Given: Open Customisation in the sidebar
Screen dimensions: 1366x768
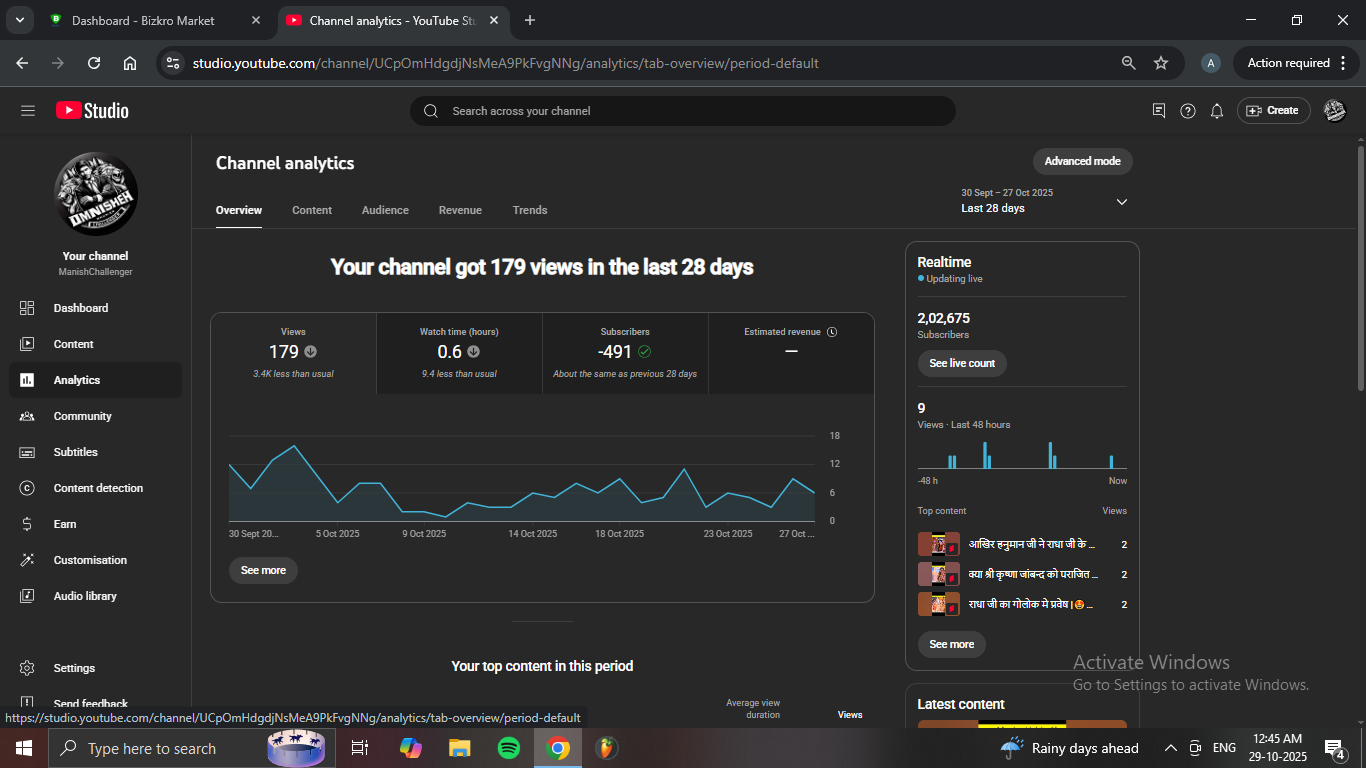Looking at the screenshot, I should pos(90,560).
